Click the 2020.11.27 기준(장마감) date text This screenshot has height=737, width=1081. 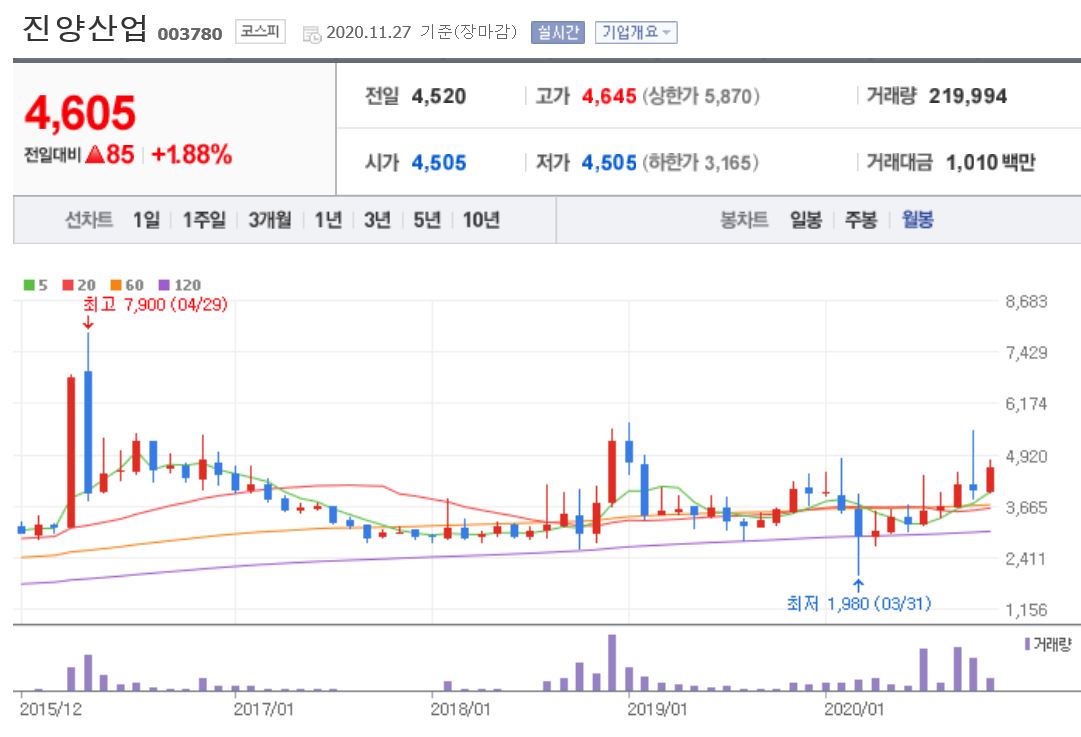(421, 32)
